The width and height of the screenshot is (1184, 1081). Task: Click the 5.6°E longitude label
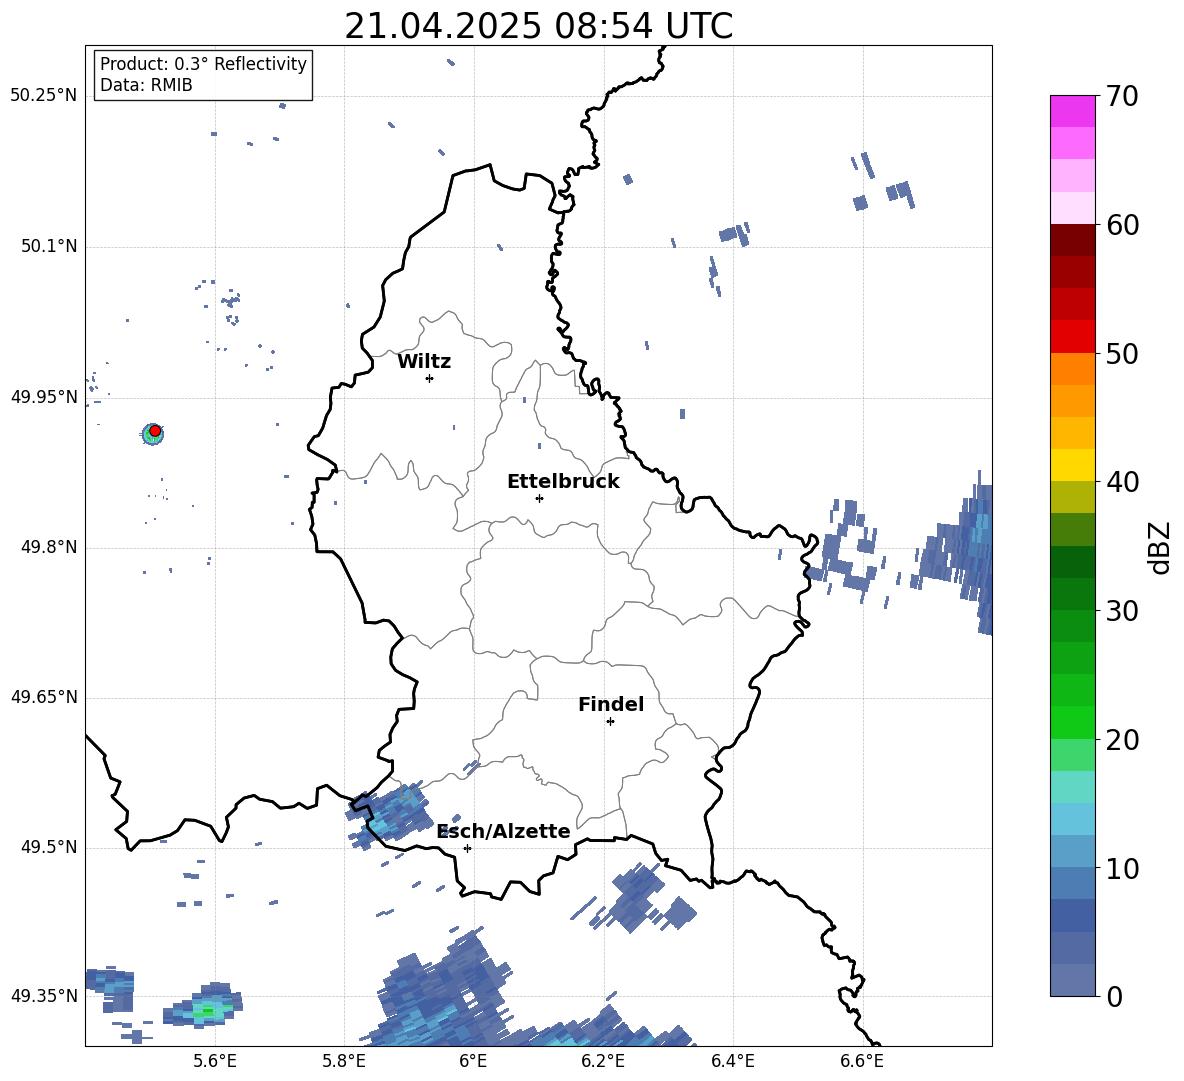pos(215,1062)
